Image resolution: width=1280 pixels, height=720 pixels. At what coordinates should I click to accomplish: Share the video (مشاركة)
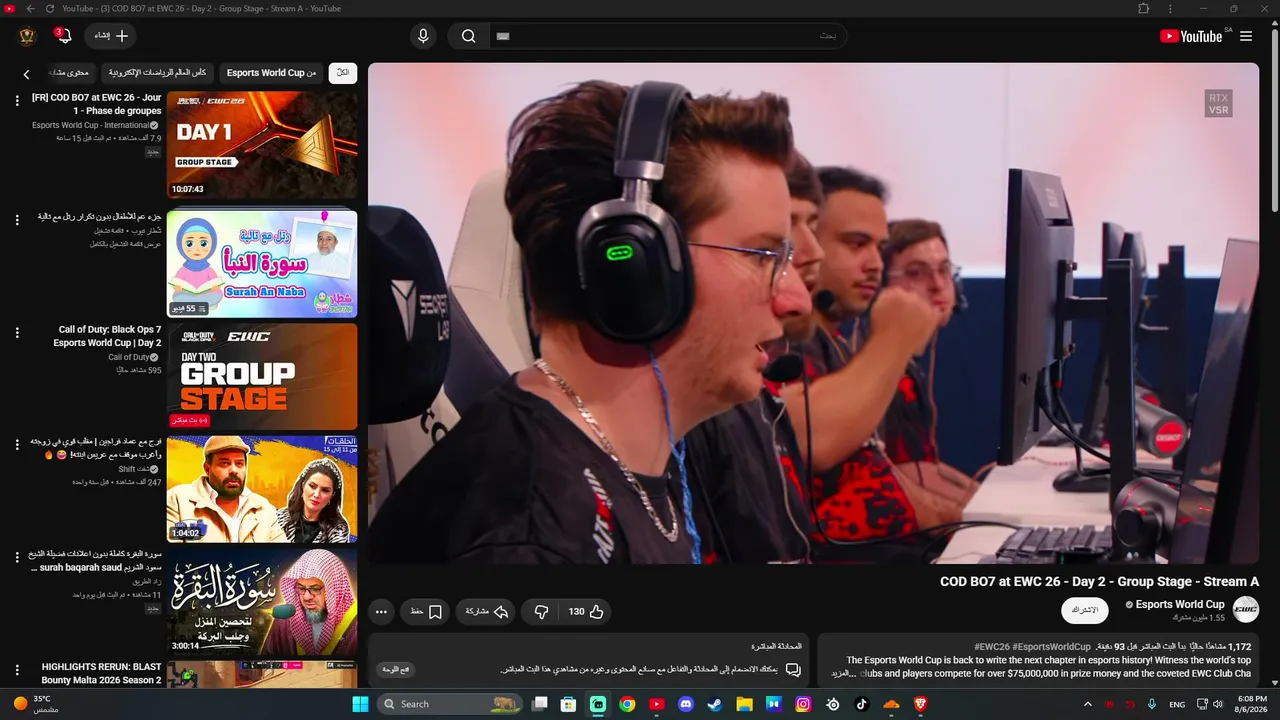(487, 611)
